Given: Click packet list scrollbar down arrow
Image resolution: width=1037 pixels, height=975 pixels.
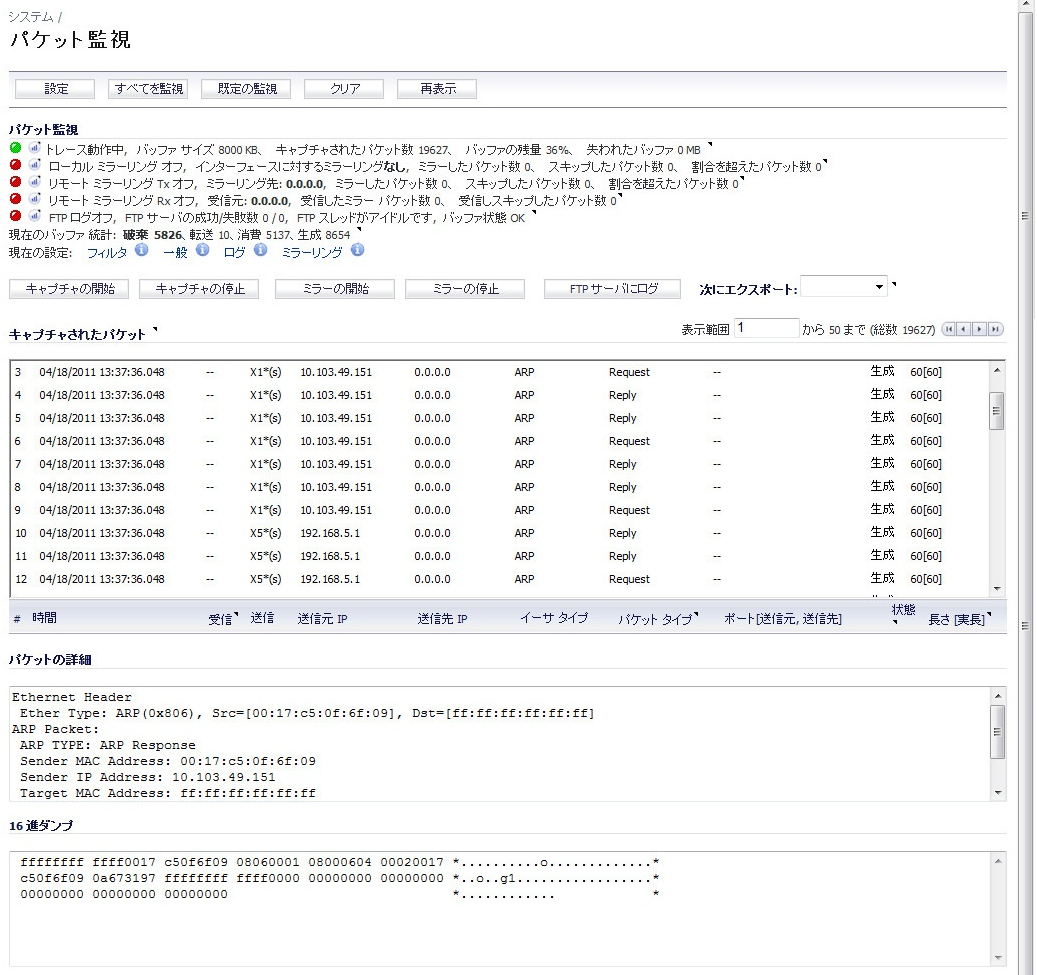Looking at the screenshot, I should pos(997,589).
